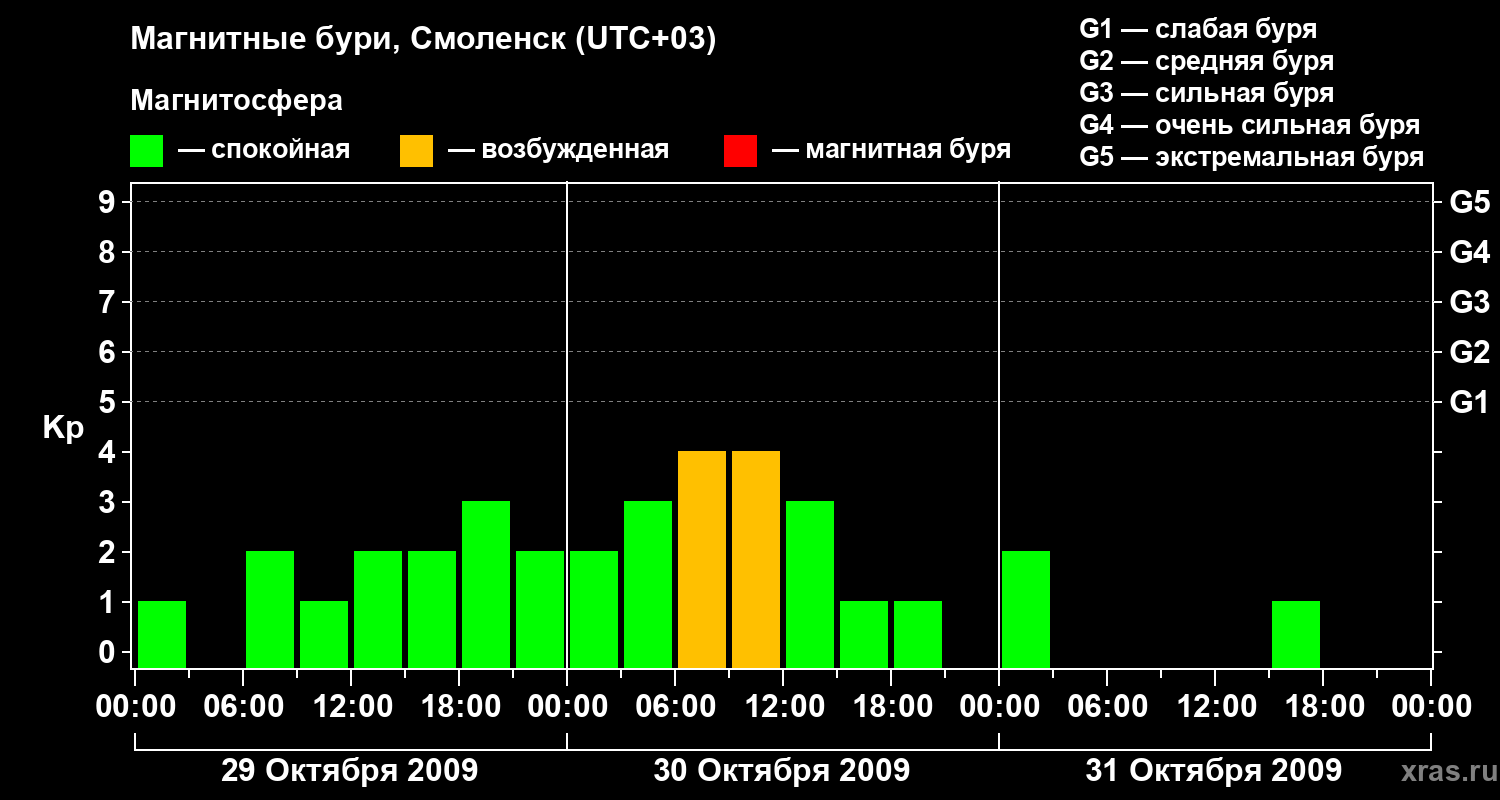Image resolution: width=1500 pixels, height=800 pixels.
Task: Click the Kp 2 bar at 00:00 on 30 October
Action: click(594, 609)
